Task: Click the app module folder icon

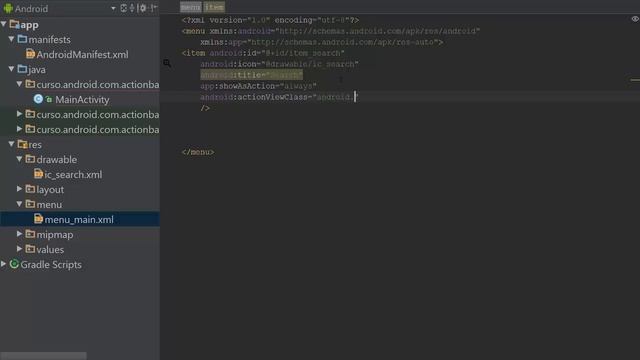Action: coord(14,24)
